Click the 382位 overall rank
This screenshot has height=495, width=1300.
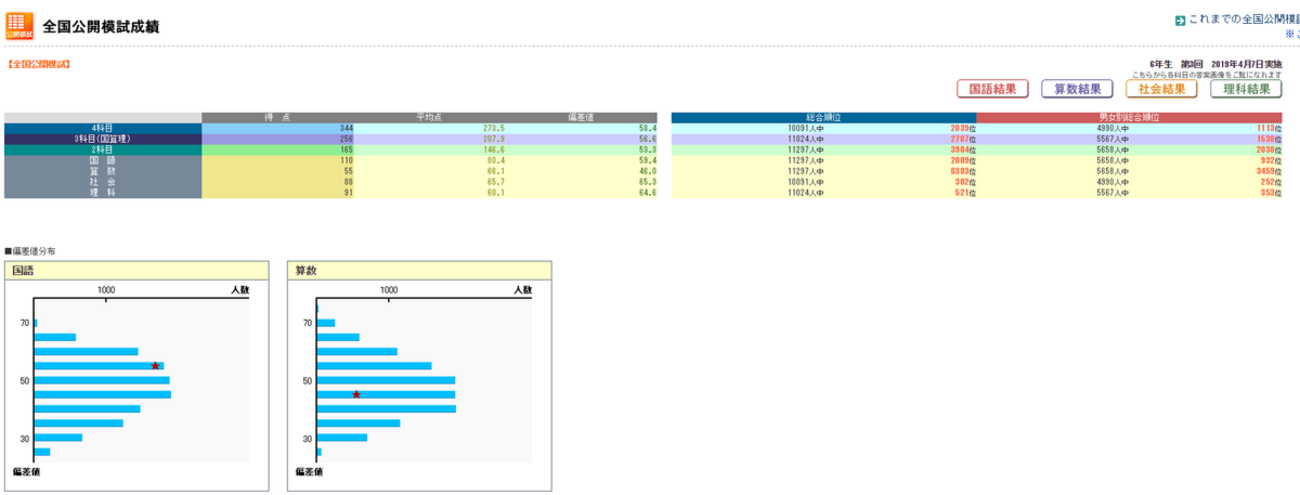coord(964,182)
